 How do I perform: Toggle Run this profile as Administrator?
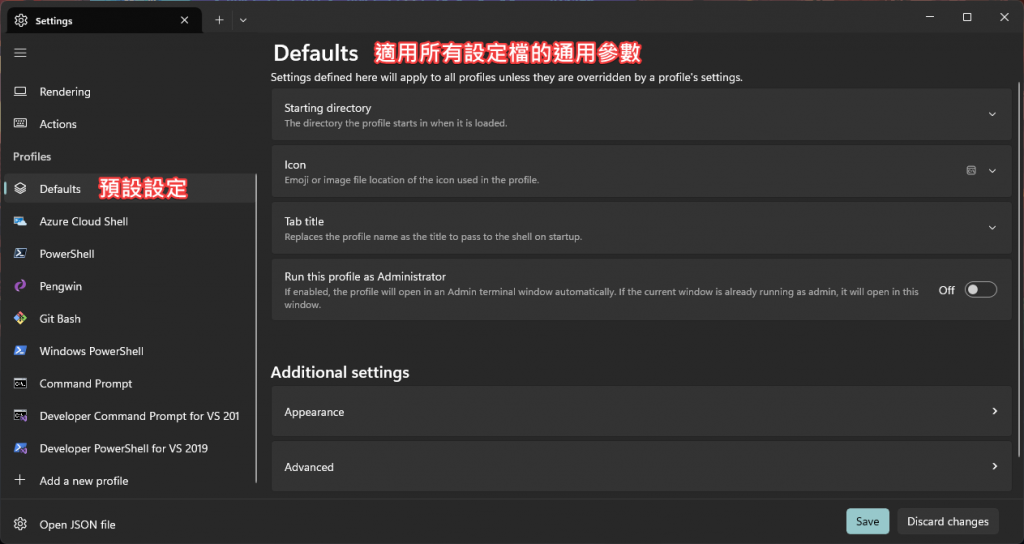tap(981, 289)
